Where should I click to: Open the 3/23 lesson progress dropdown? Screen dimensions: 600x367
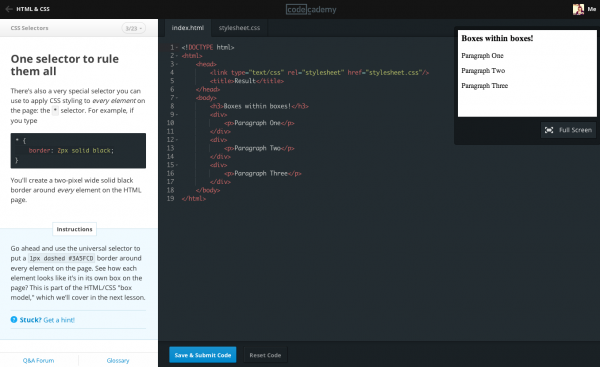134,28
